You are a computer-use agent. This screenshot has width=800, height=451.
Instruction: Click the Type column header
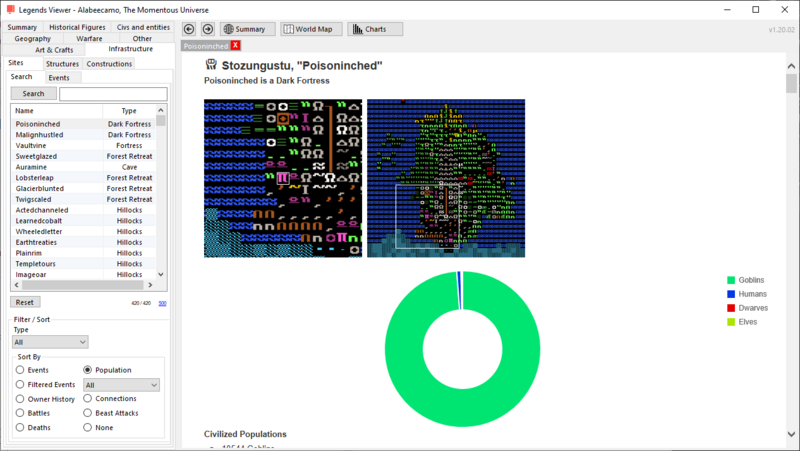129,111
